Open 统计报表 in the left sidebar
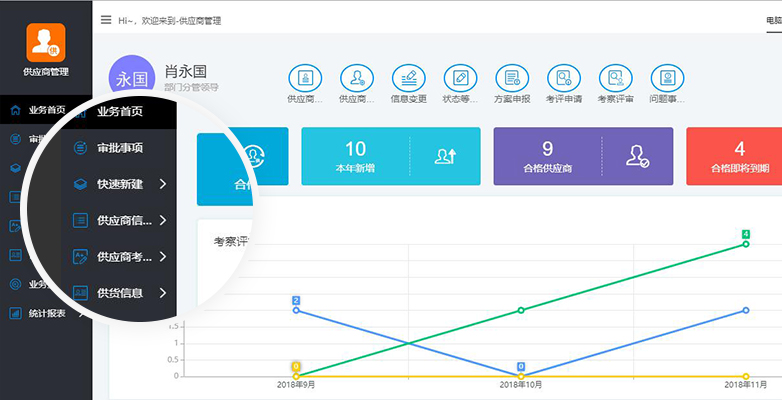This screenshot has width=782, height=400. [46, 313]
